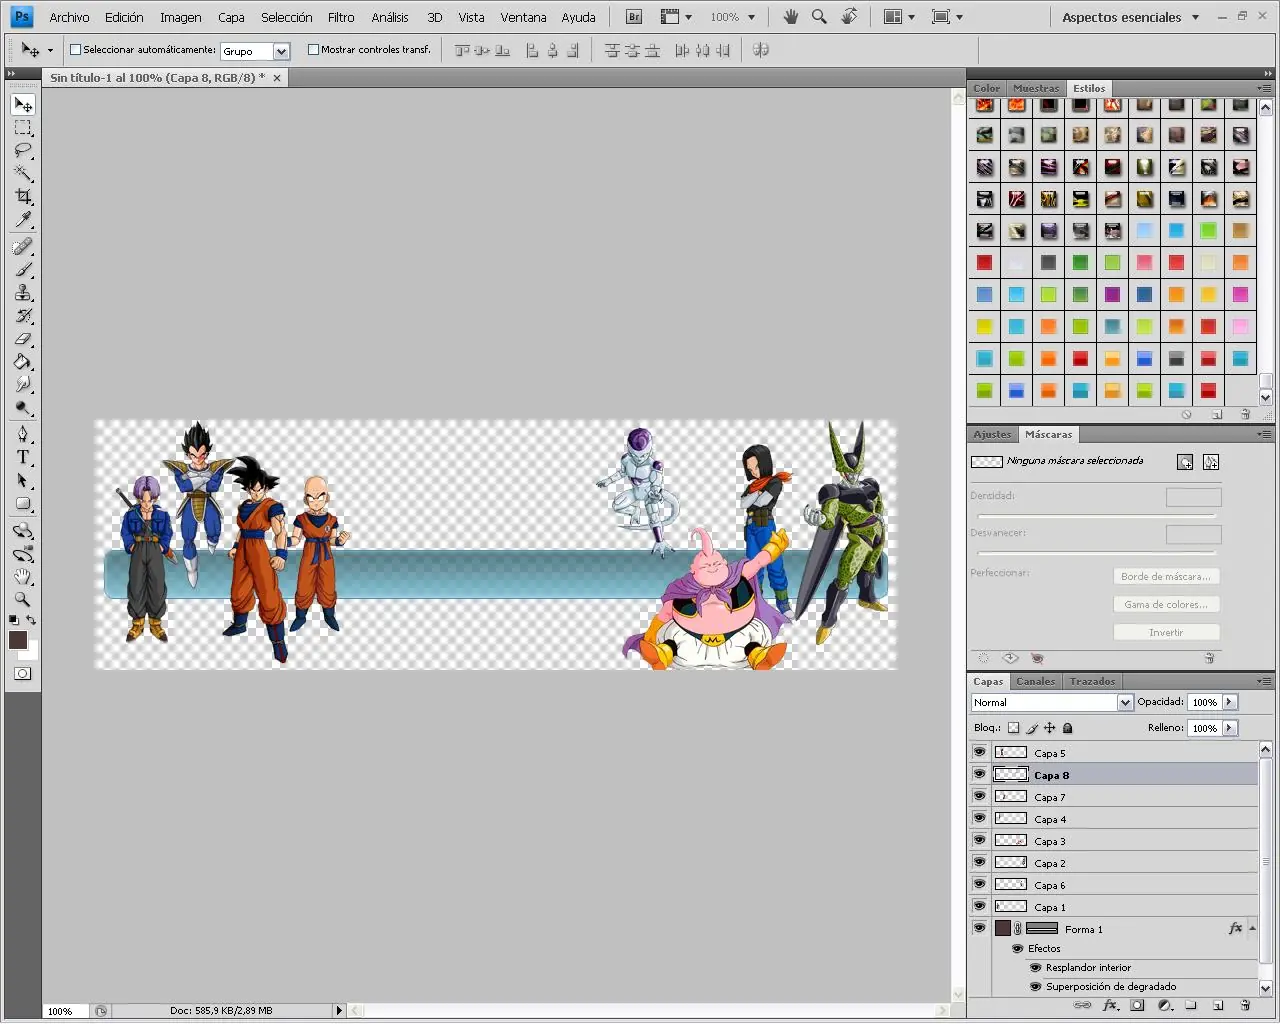Switch to the Muestras tab
The width and height of the screenshot is (1280, 1024).
click(x=1036, y=88)
